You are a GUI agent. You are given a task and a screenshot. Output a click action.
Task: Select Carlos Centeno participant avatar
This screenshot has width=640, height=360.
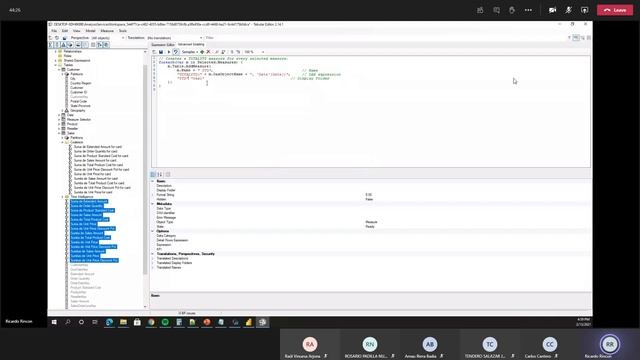[549, 344]
